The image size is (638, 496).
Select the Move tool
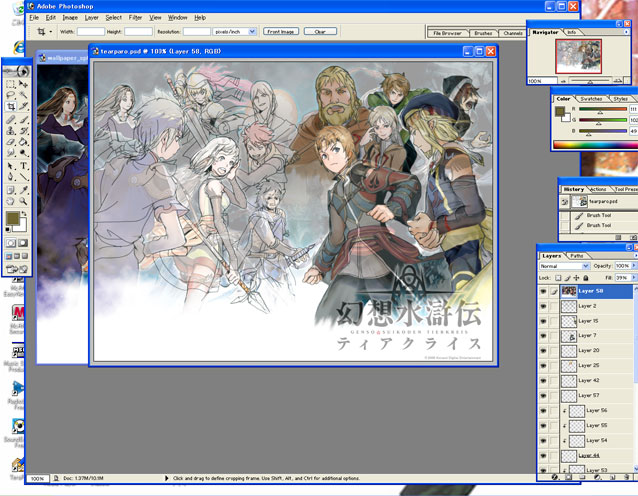[x=23, y=84]
